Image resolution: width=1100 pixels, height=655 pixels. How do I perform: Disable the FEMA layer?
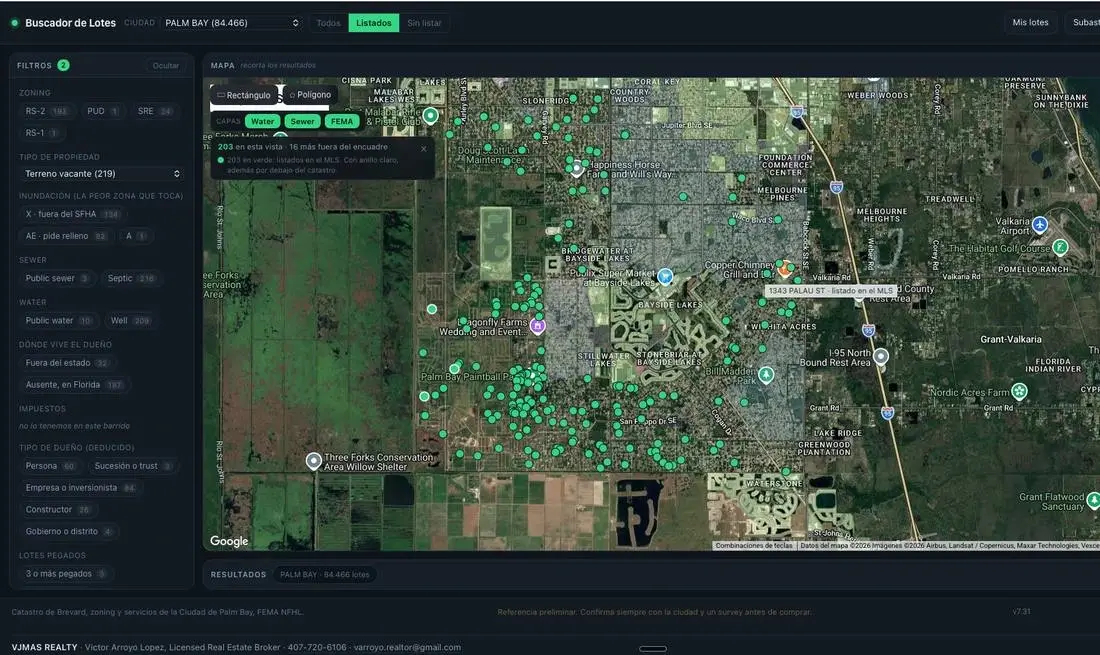click(342, 121)
